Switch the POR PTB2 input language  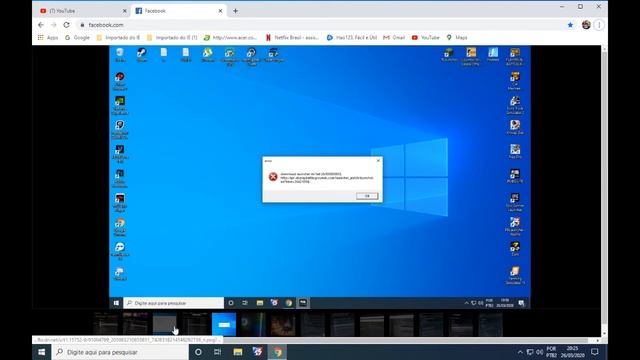(551, 352)
